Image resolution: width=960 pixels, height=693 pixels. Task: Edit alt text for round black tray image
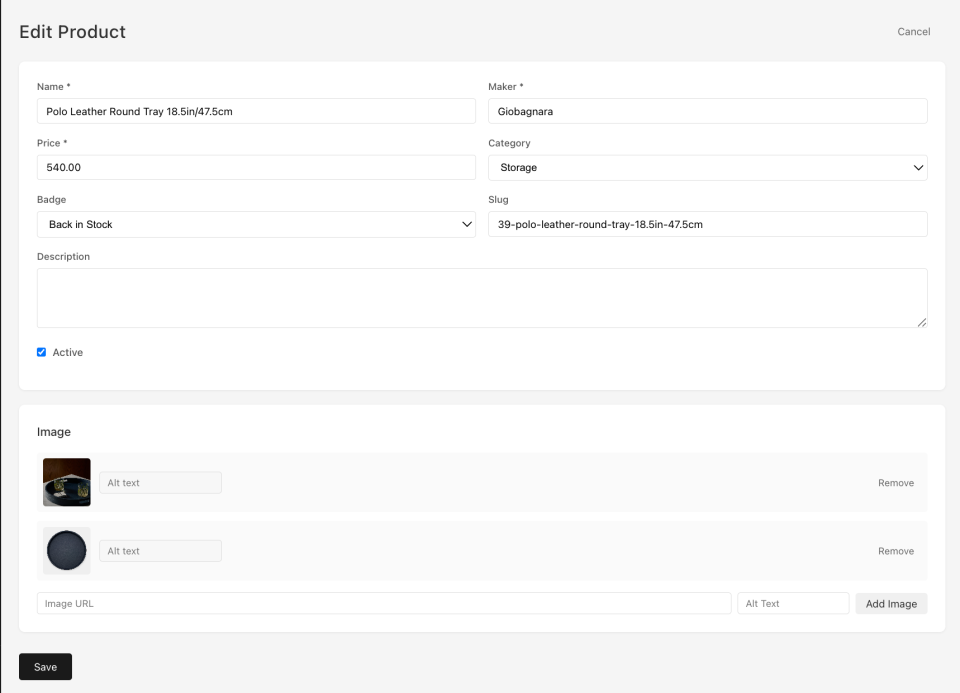(x=160, y=551)
